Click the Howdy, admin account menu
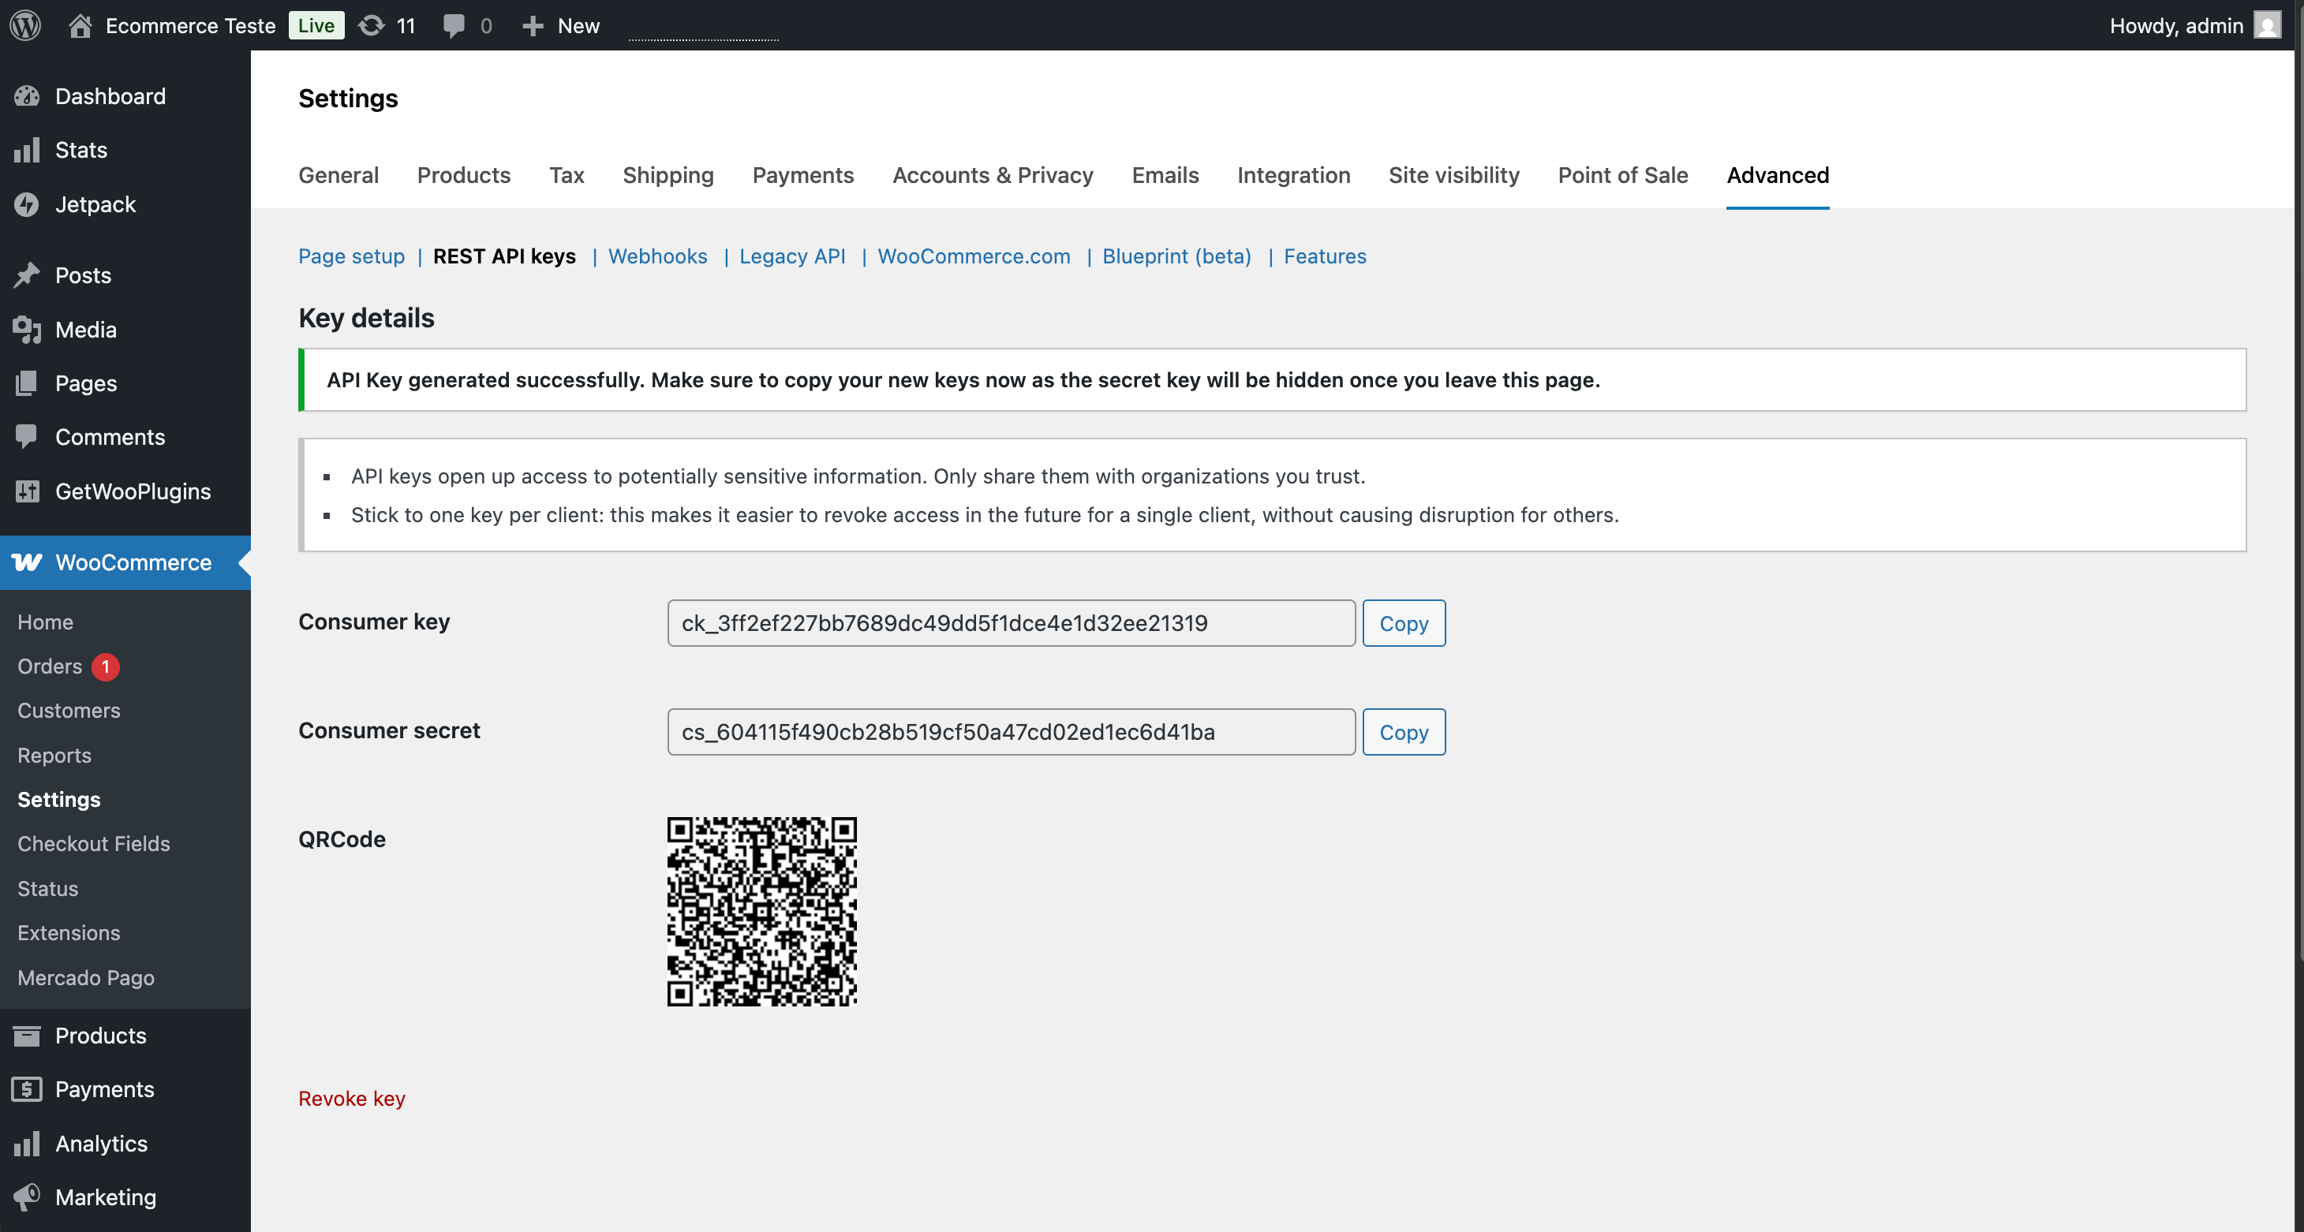This screenshot has height=1232, width=2304. click(2195, 25)
